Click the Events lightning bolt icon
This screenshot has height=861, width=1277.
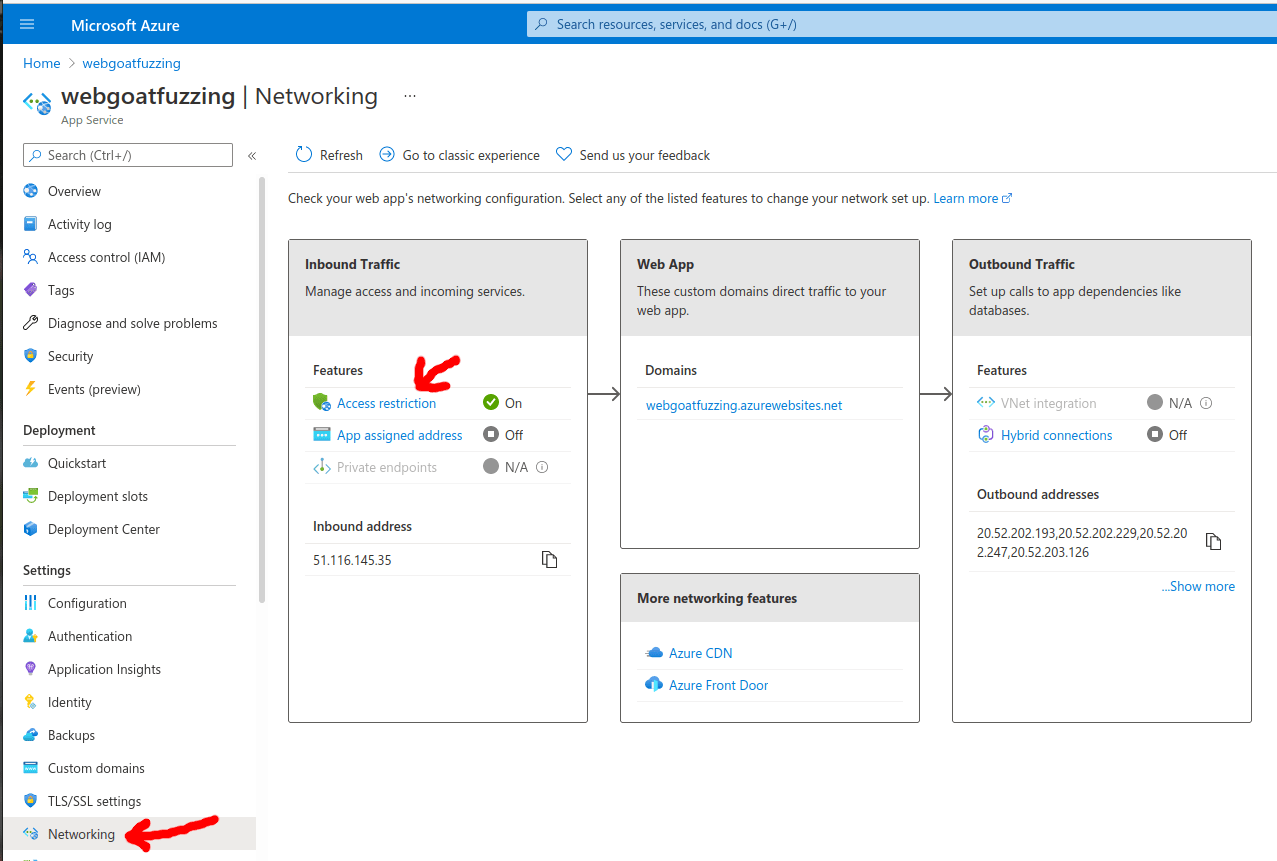point(30,389)
